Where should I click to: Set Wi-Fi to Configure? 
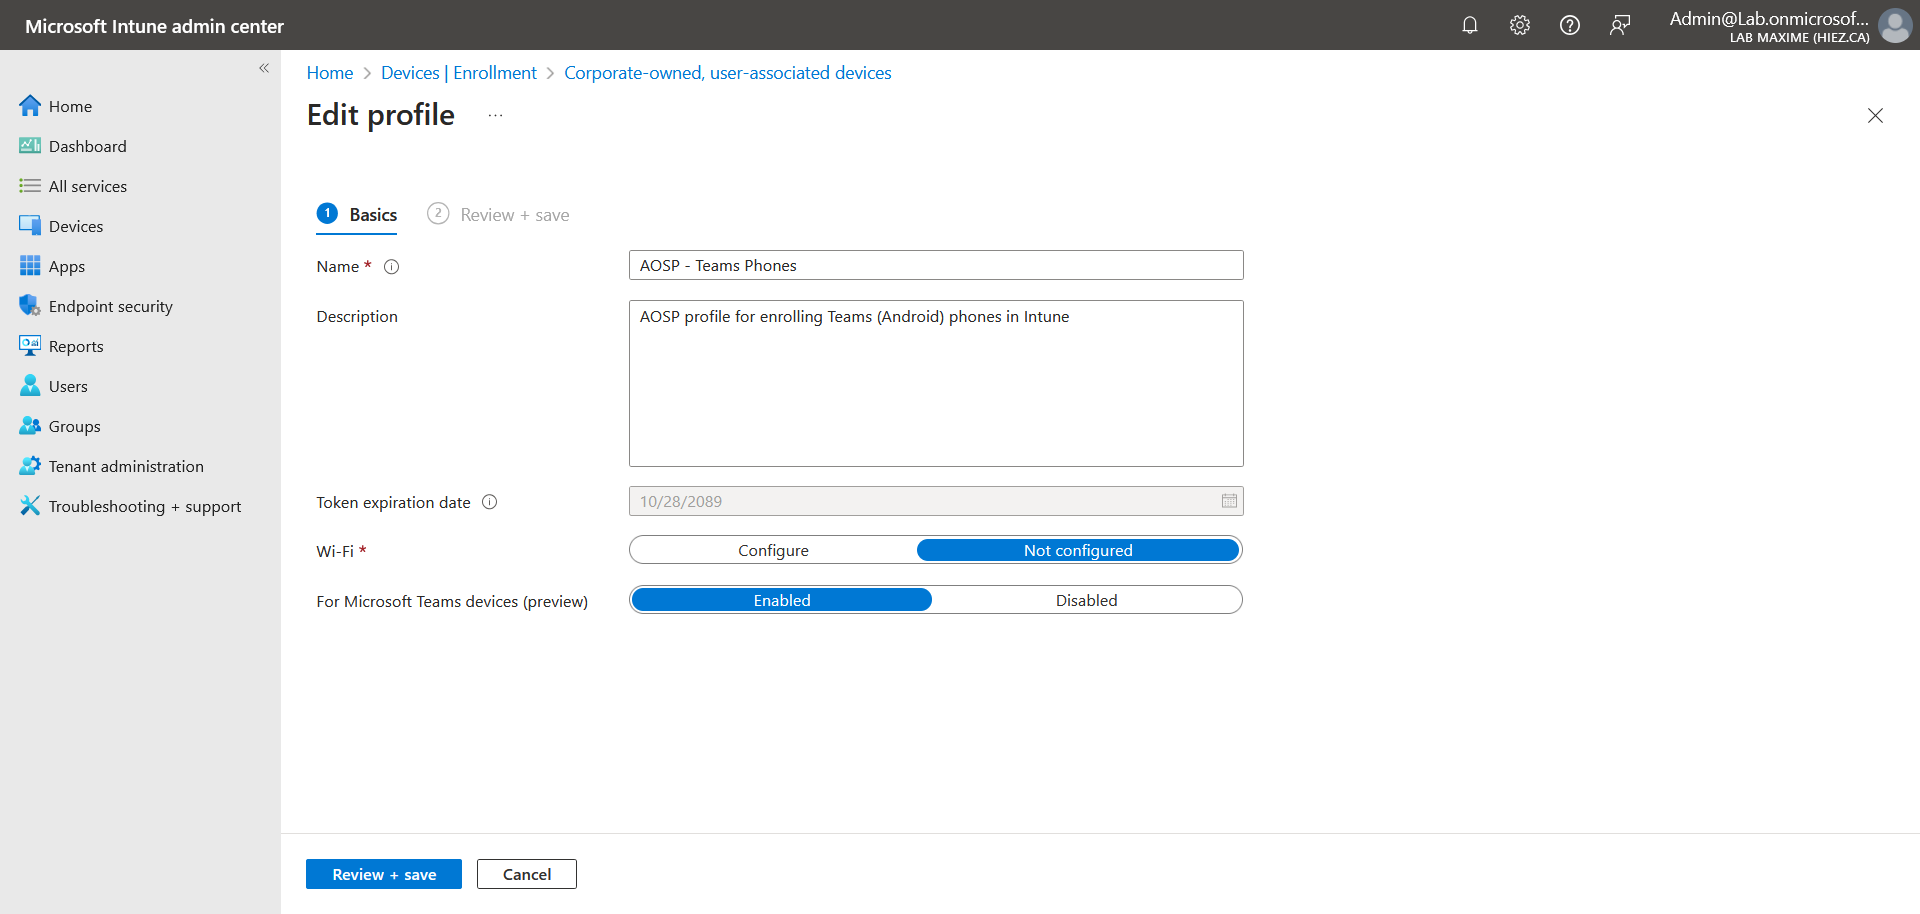click(x=773, y=550)
